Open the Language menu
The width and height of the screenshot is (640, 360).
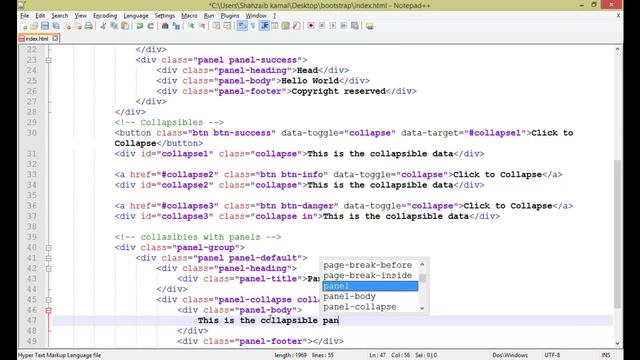[136, 16]
